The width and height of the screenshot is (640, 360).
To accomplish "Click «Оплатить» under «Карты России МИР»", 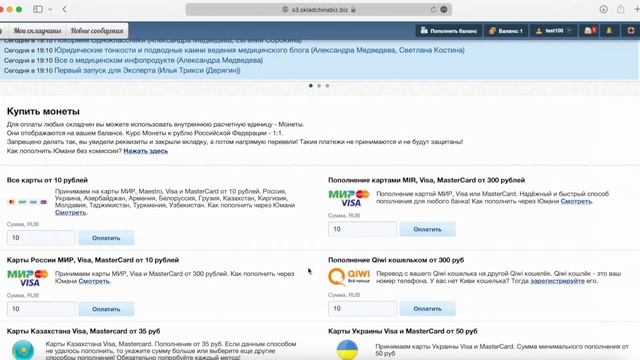I will [106, 309].
